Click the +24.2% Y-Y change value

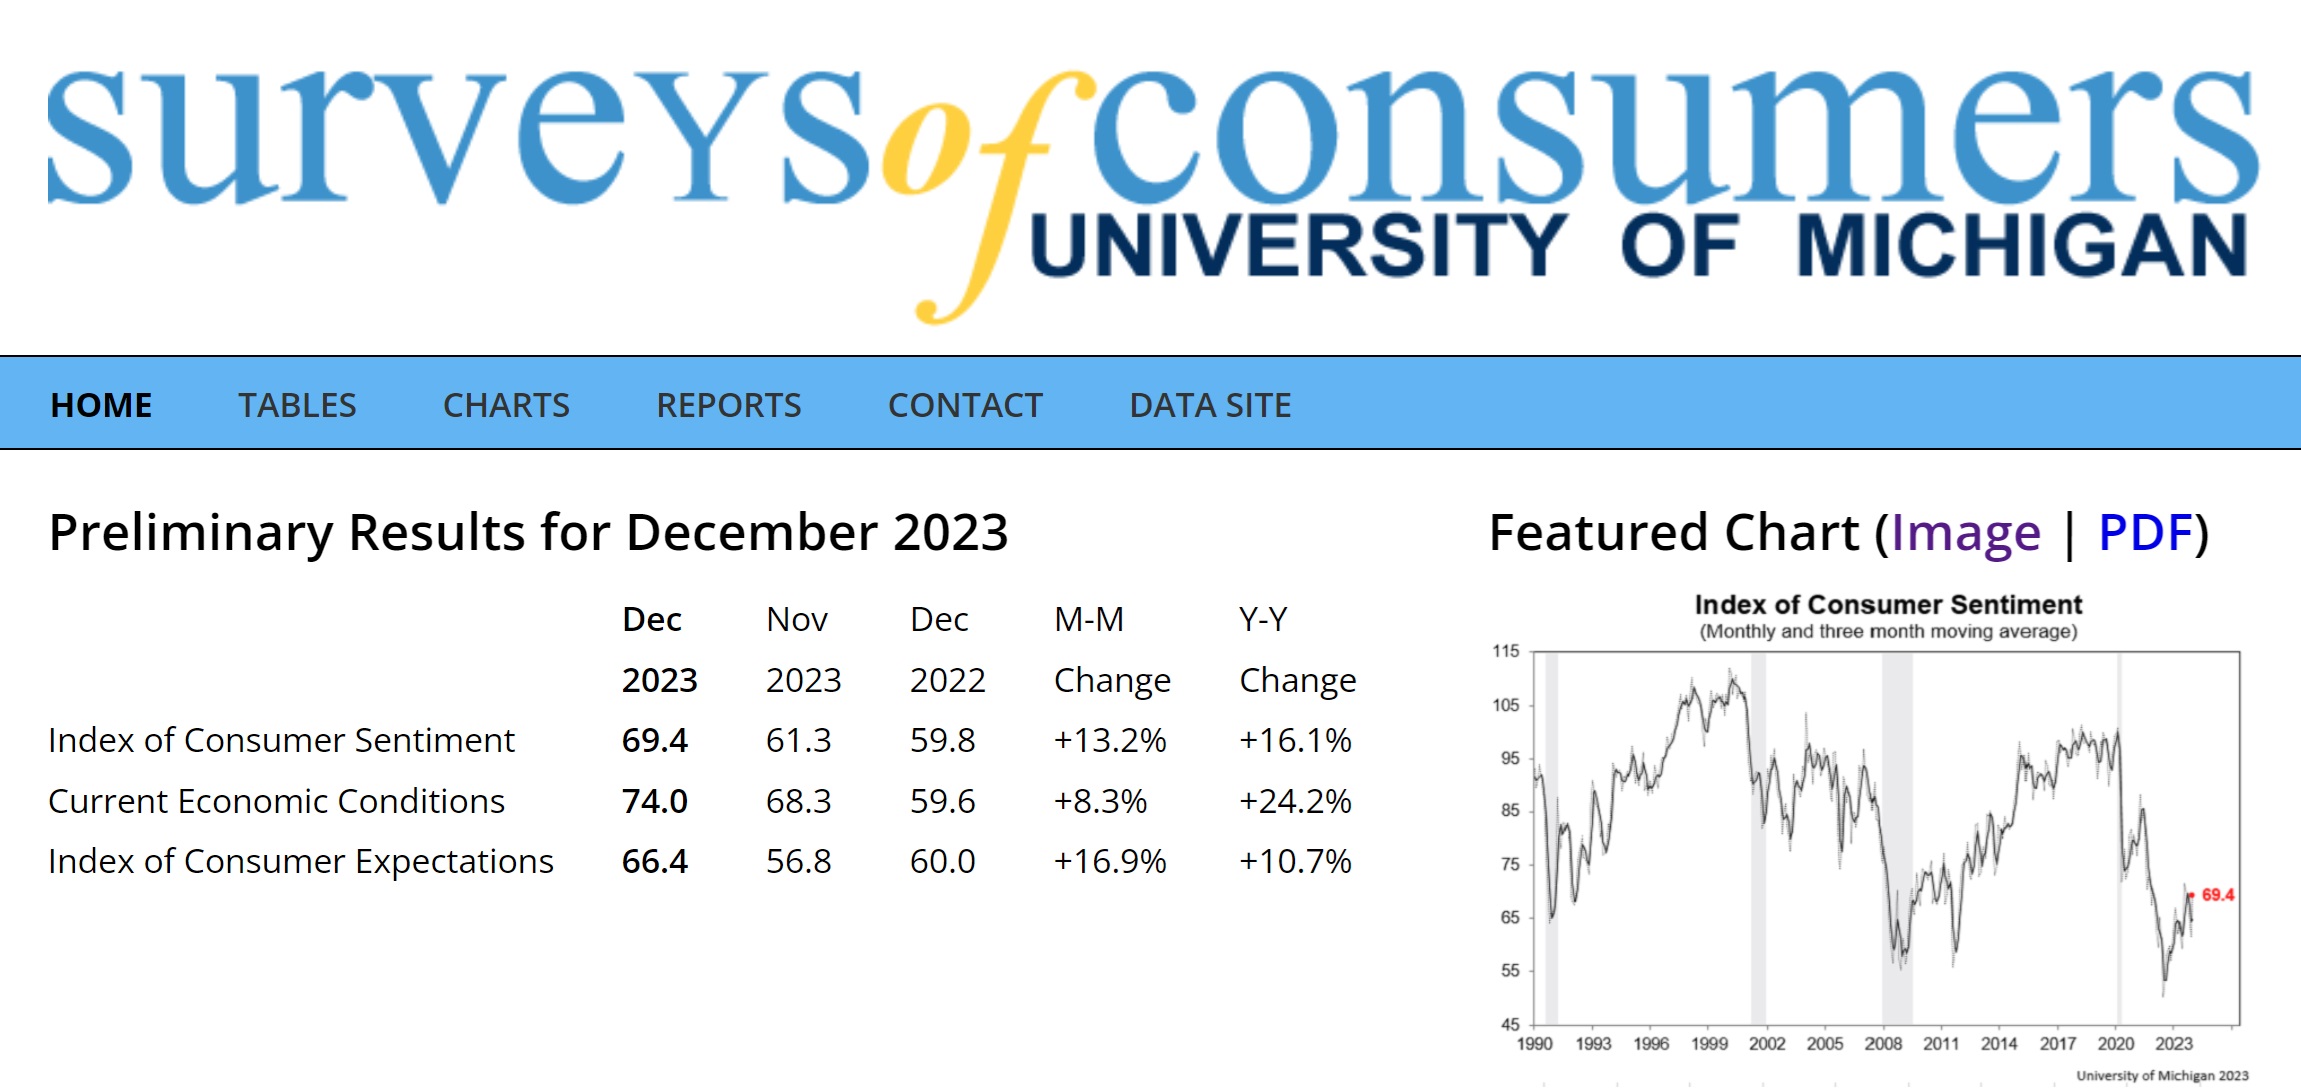click(x=1295, y=801)
